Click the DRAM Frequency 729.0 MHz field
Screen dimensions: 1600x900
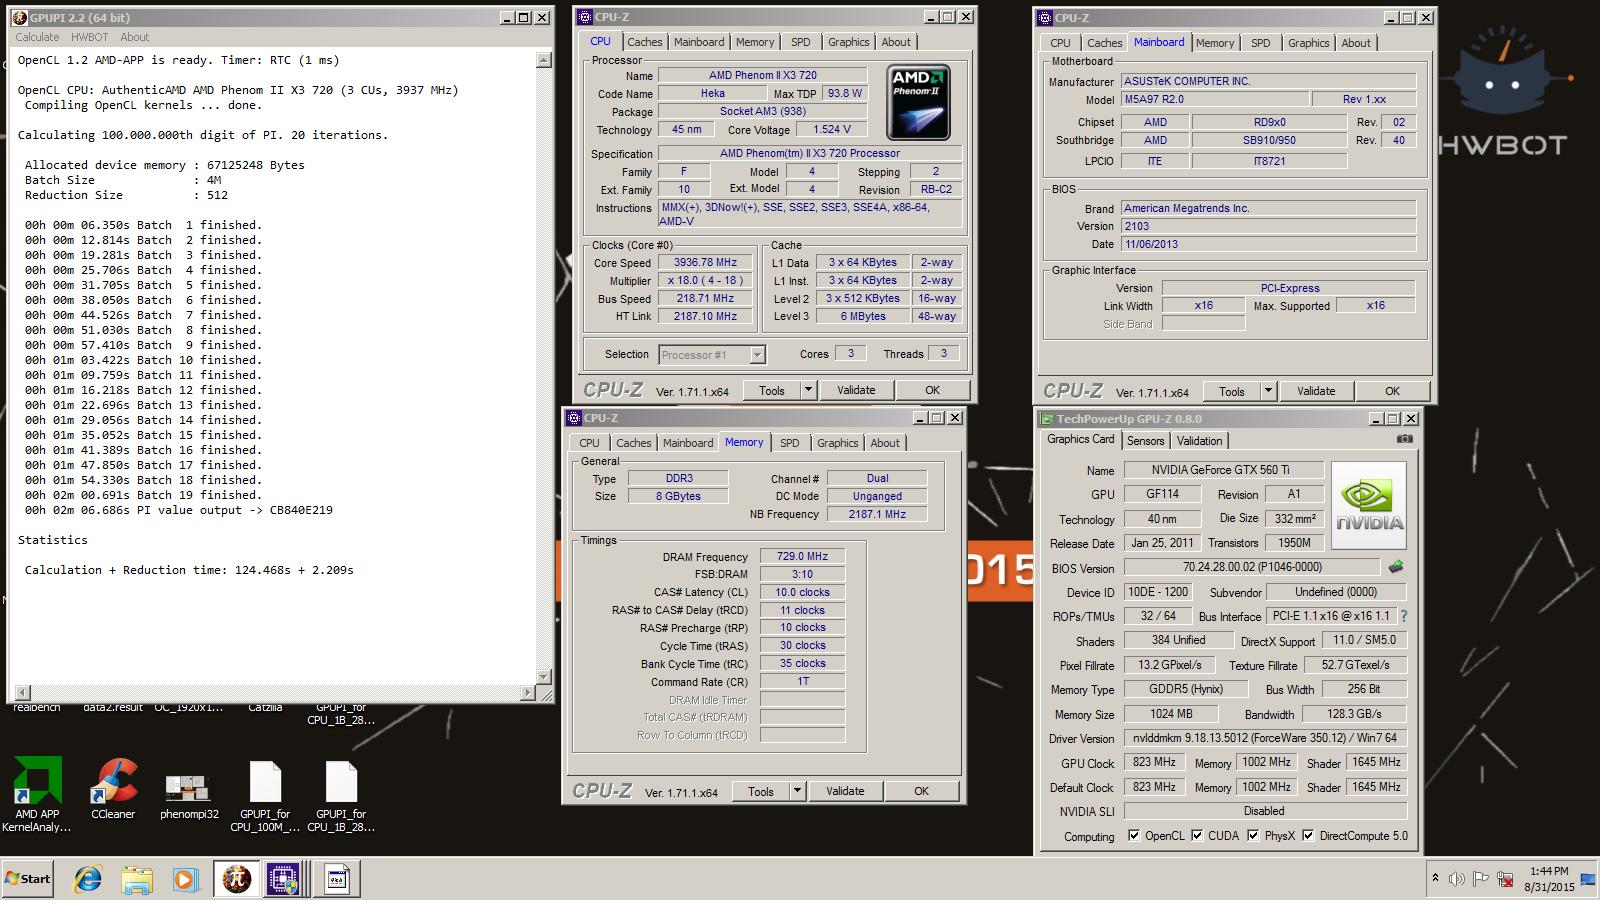(x=802, y=556)
